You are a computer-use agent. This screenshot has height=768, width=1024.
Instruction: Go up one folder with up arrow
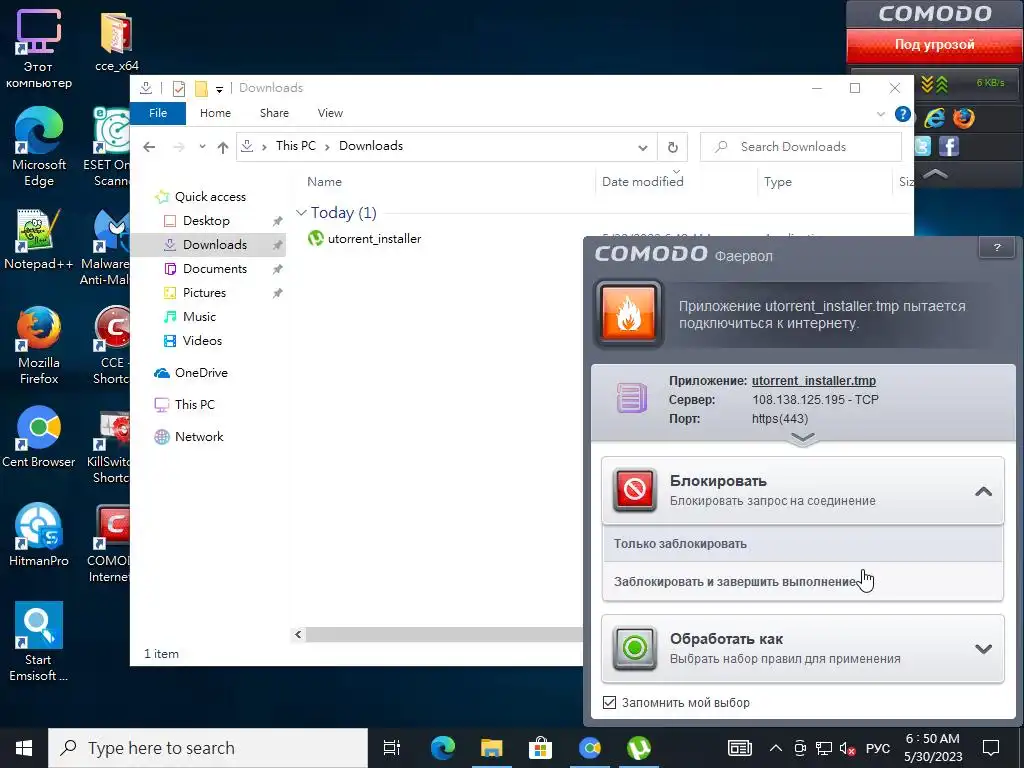(223, 147)
